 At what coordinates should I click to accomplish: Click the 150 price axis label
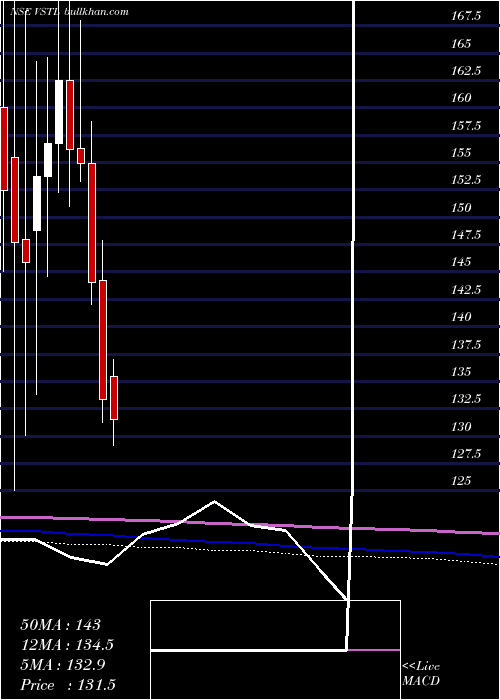click(461, 208)
